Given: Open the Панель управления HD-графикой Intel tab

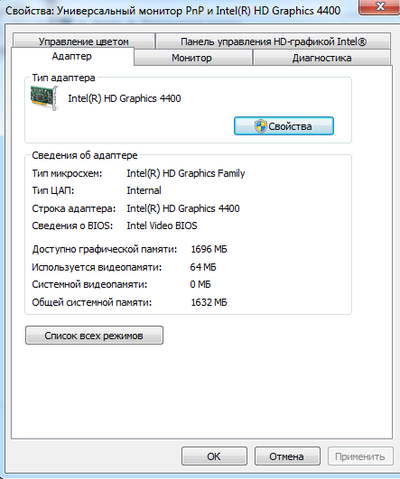Looking at the screenshot, I should [x=273, y=41].
